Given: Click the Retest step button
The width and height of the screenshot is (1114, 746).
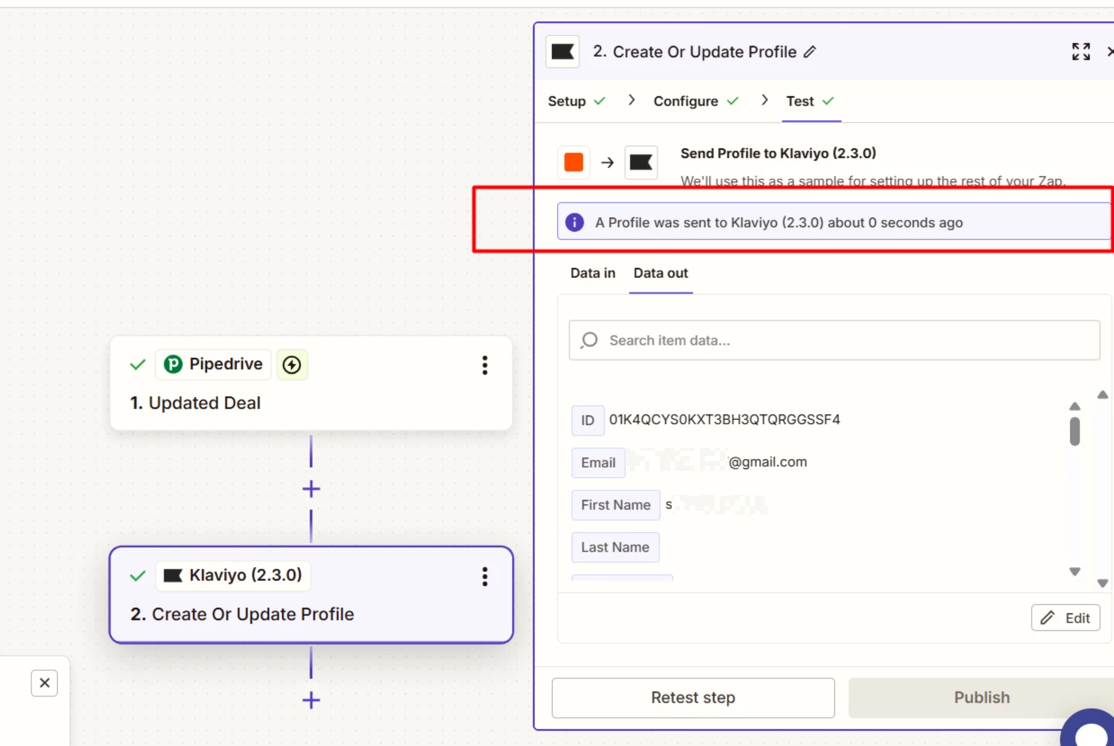Looking at the screenshot, I should coord(693,698).
